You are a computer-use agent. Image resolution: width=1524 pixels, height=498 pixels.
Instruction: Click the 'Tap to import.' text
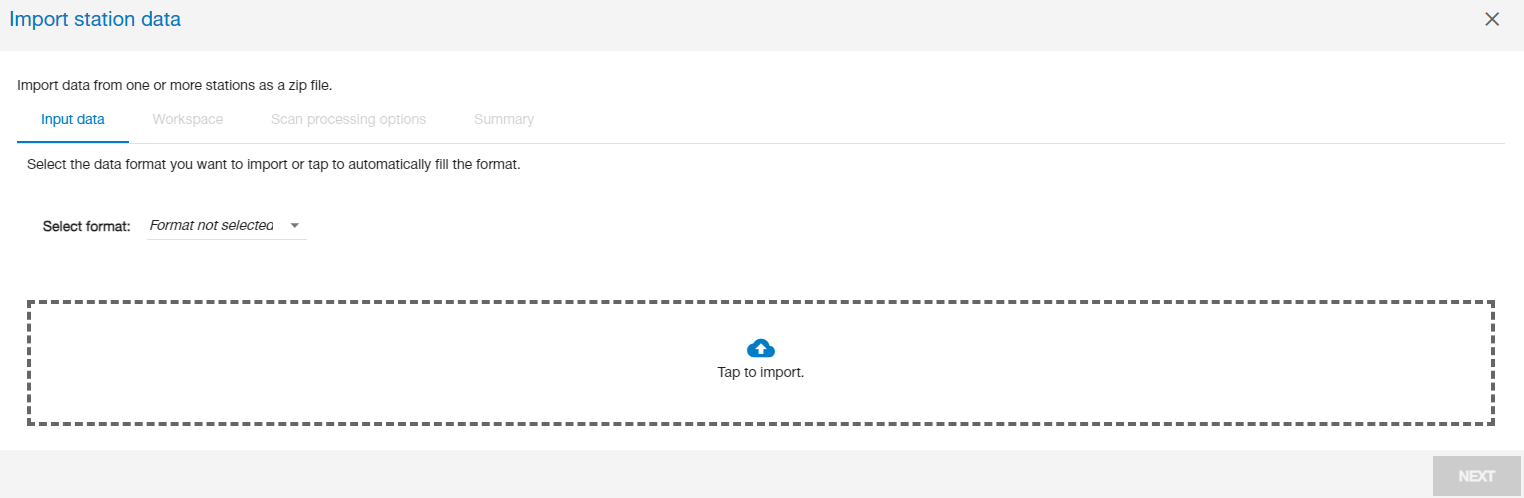tap(761, 372)
